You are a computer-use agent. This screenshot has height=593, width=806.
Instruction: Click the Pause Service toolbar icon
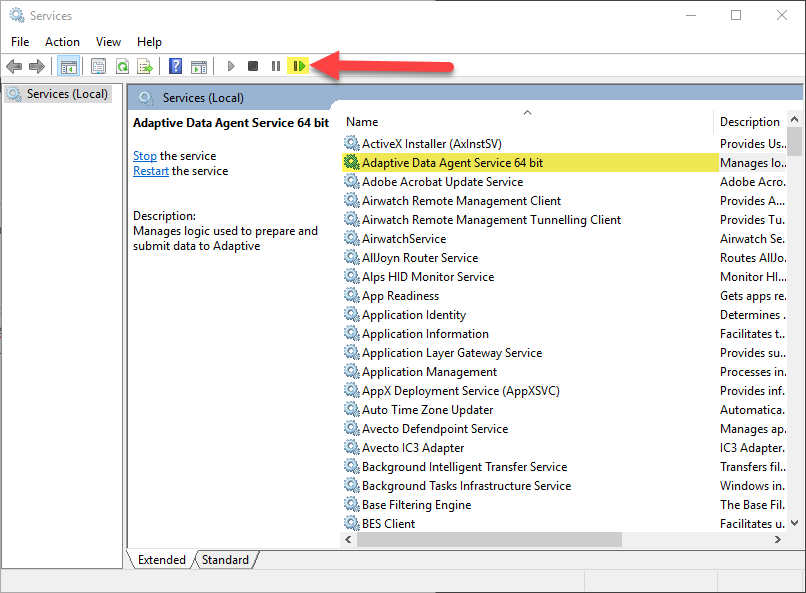pyautogui.click(x=276, y=66)
